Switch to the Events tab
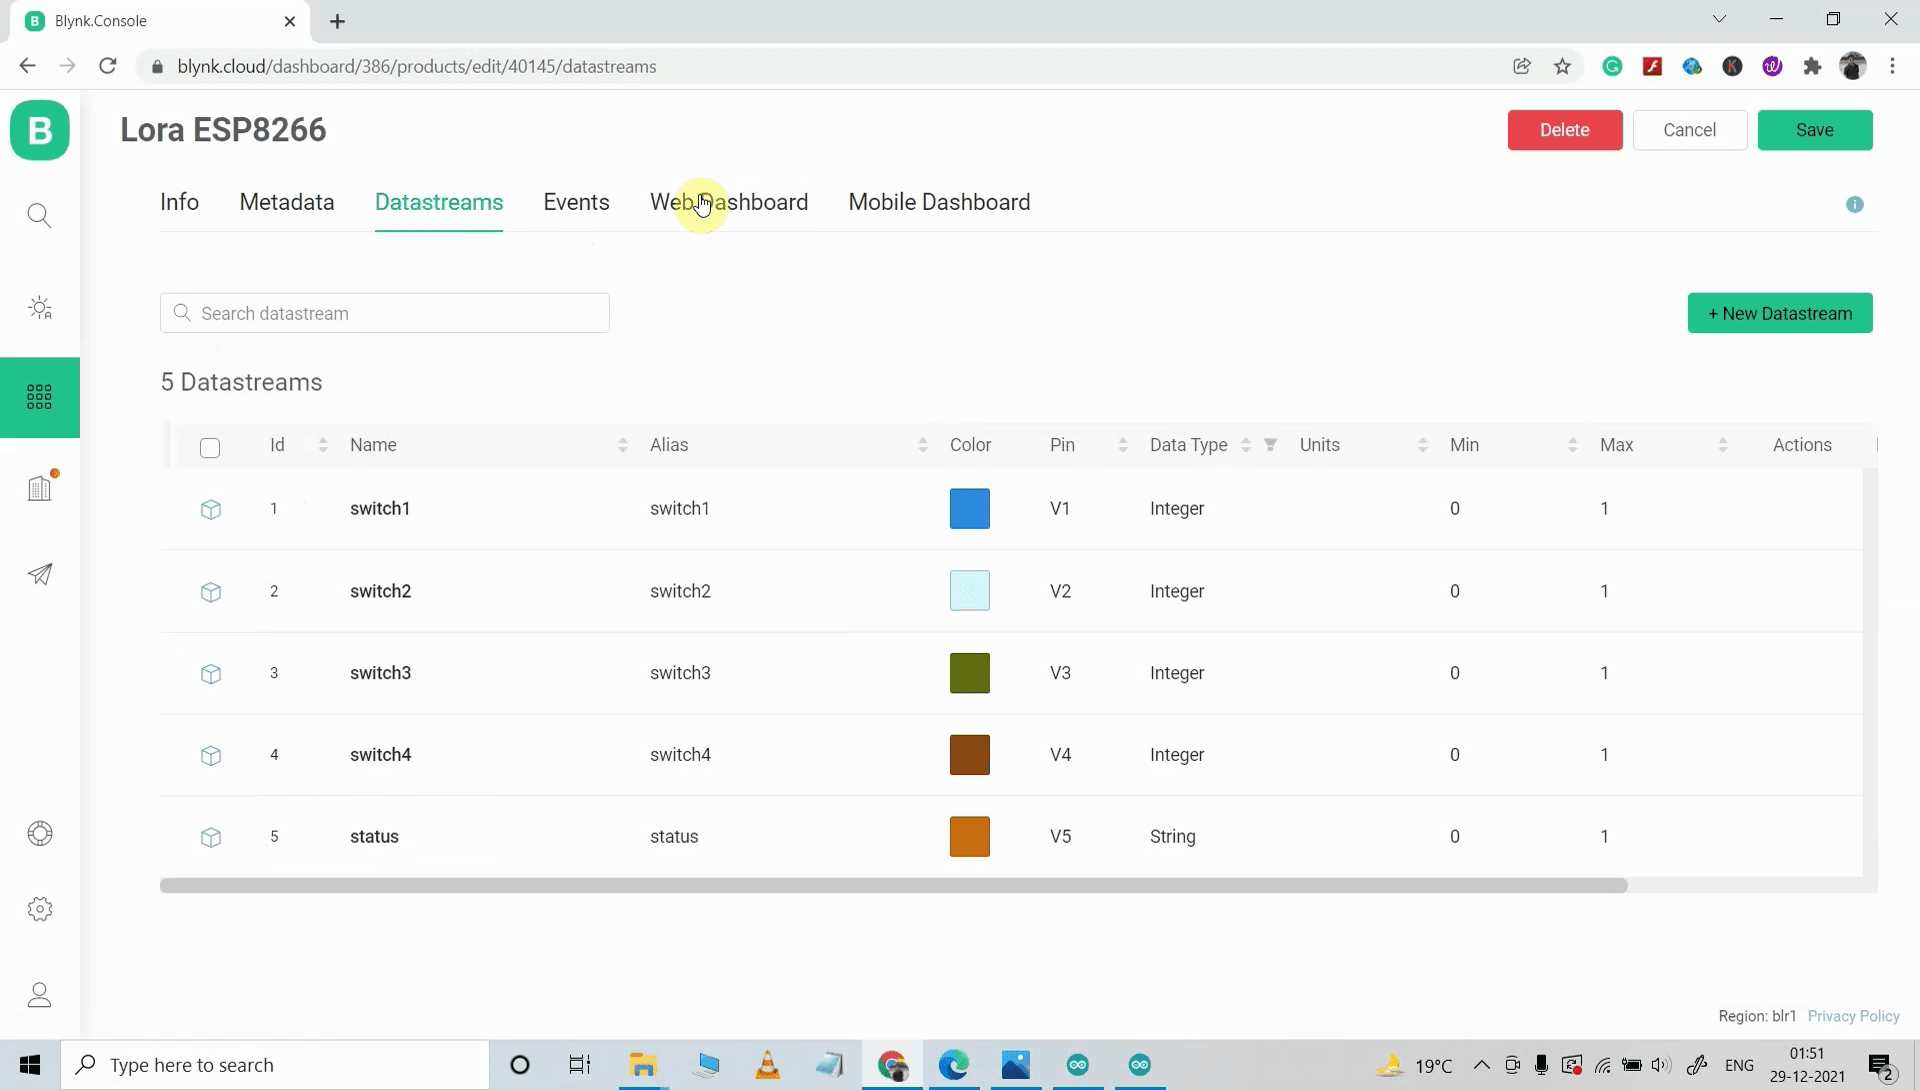1920x1090 pixels. [x=576, y=202]
